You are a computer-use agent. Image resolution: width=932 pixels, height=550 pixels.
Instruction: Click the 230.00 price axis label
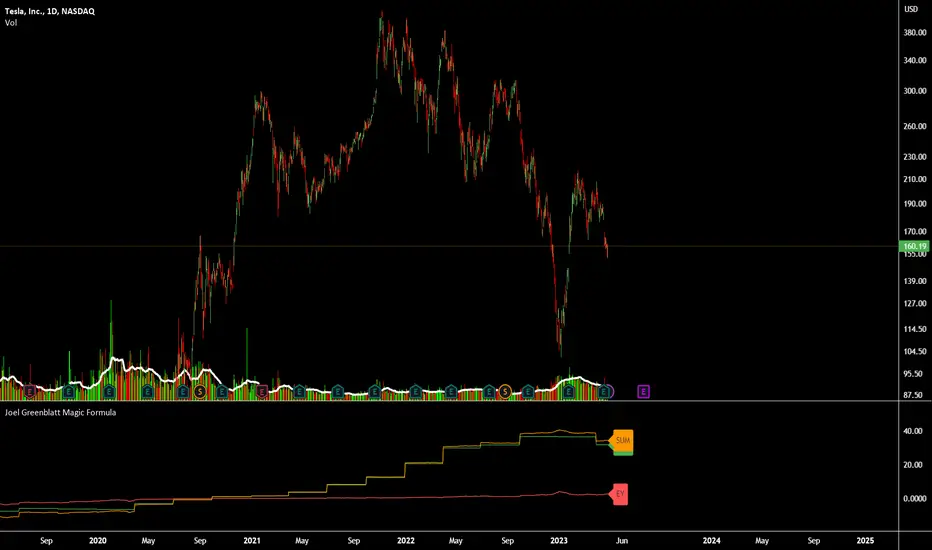[x=915, y=157]
